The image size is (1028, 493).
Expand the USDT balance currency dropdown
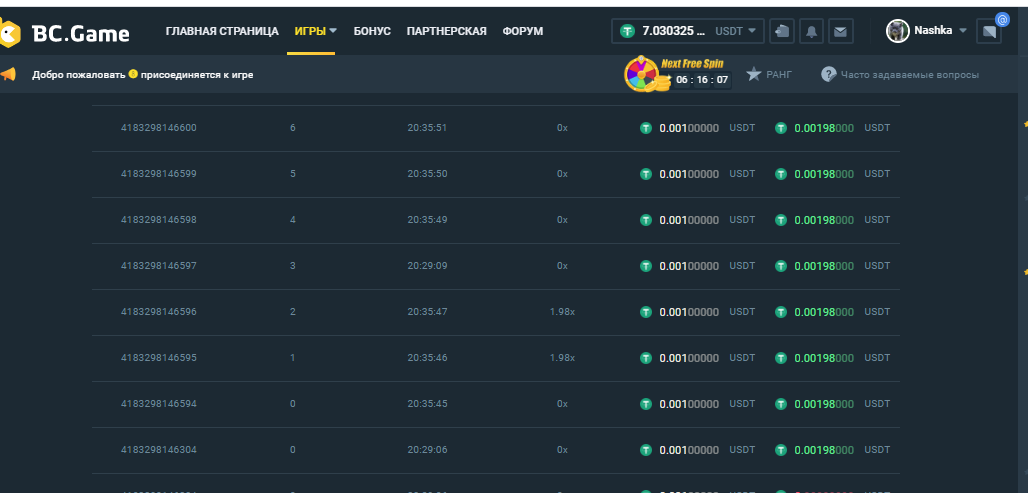click(738, 31)
